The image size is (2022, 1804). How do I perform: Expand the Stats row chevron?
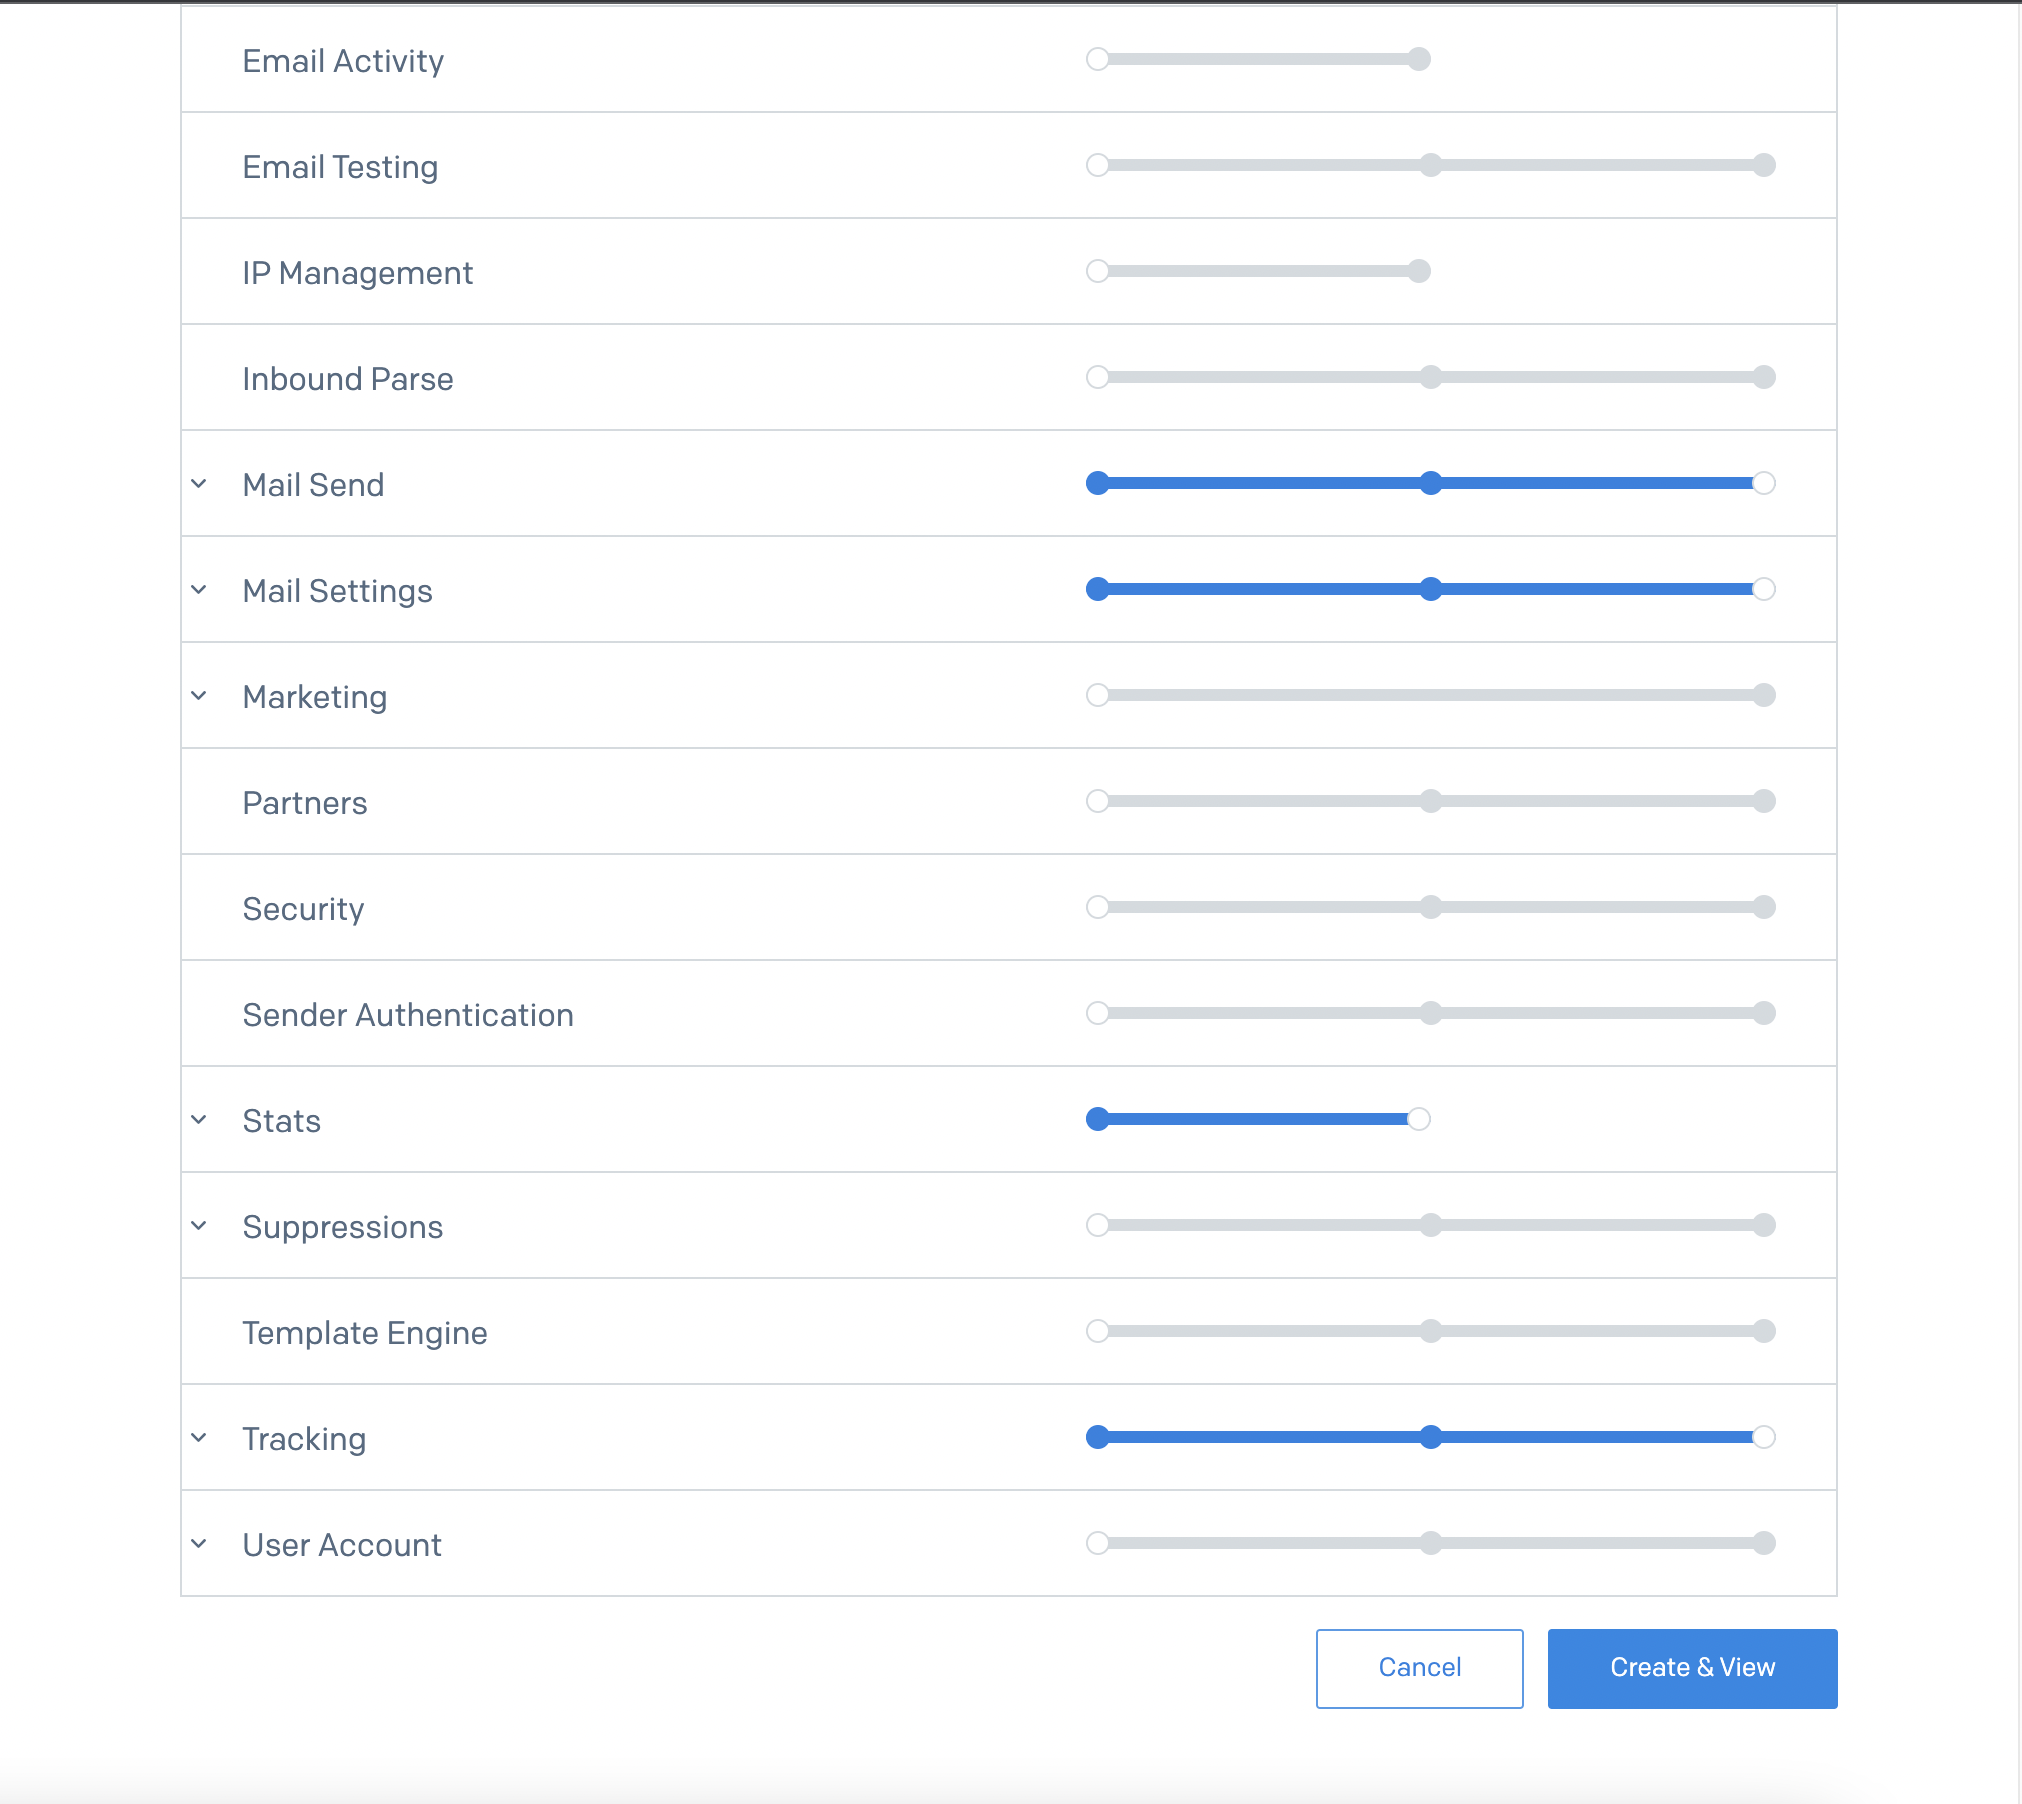199,1120
